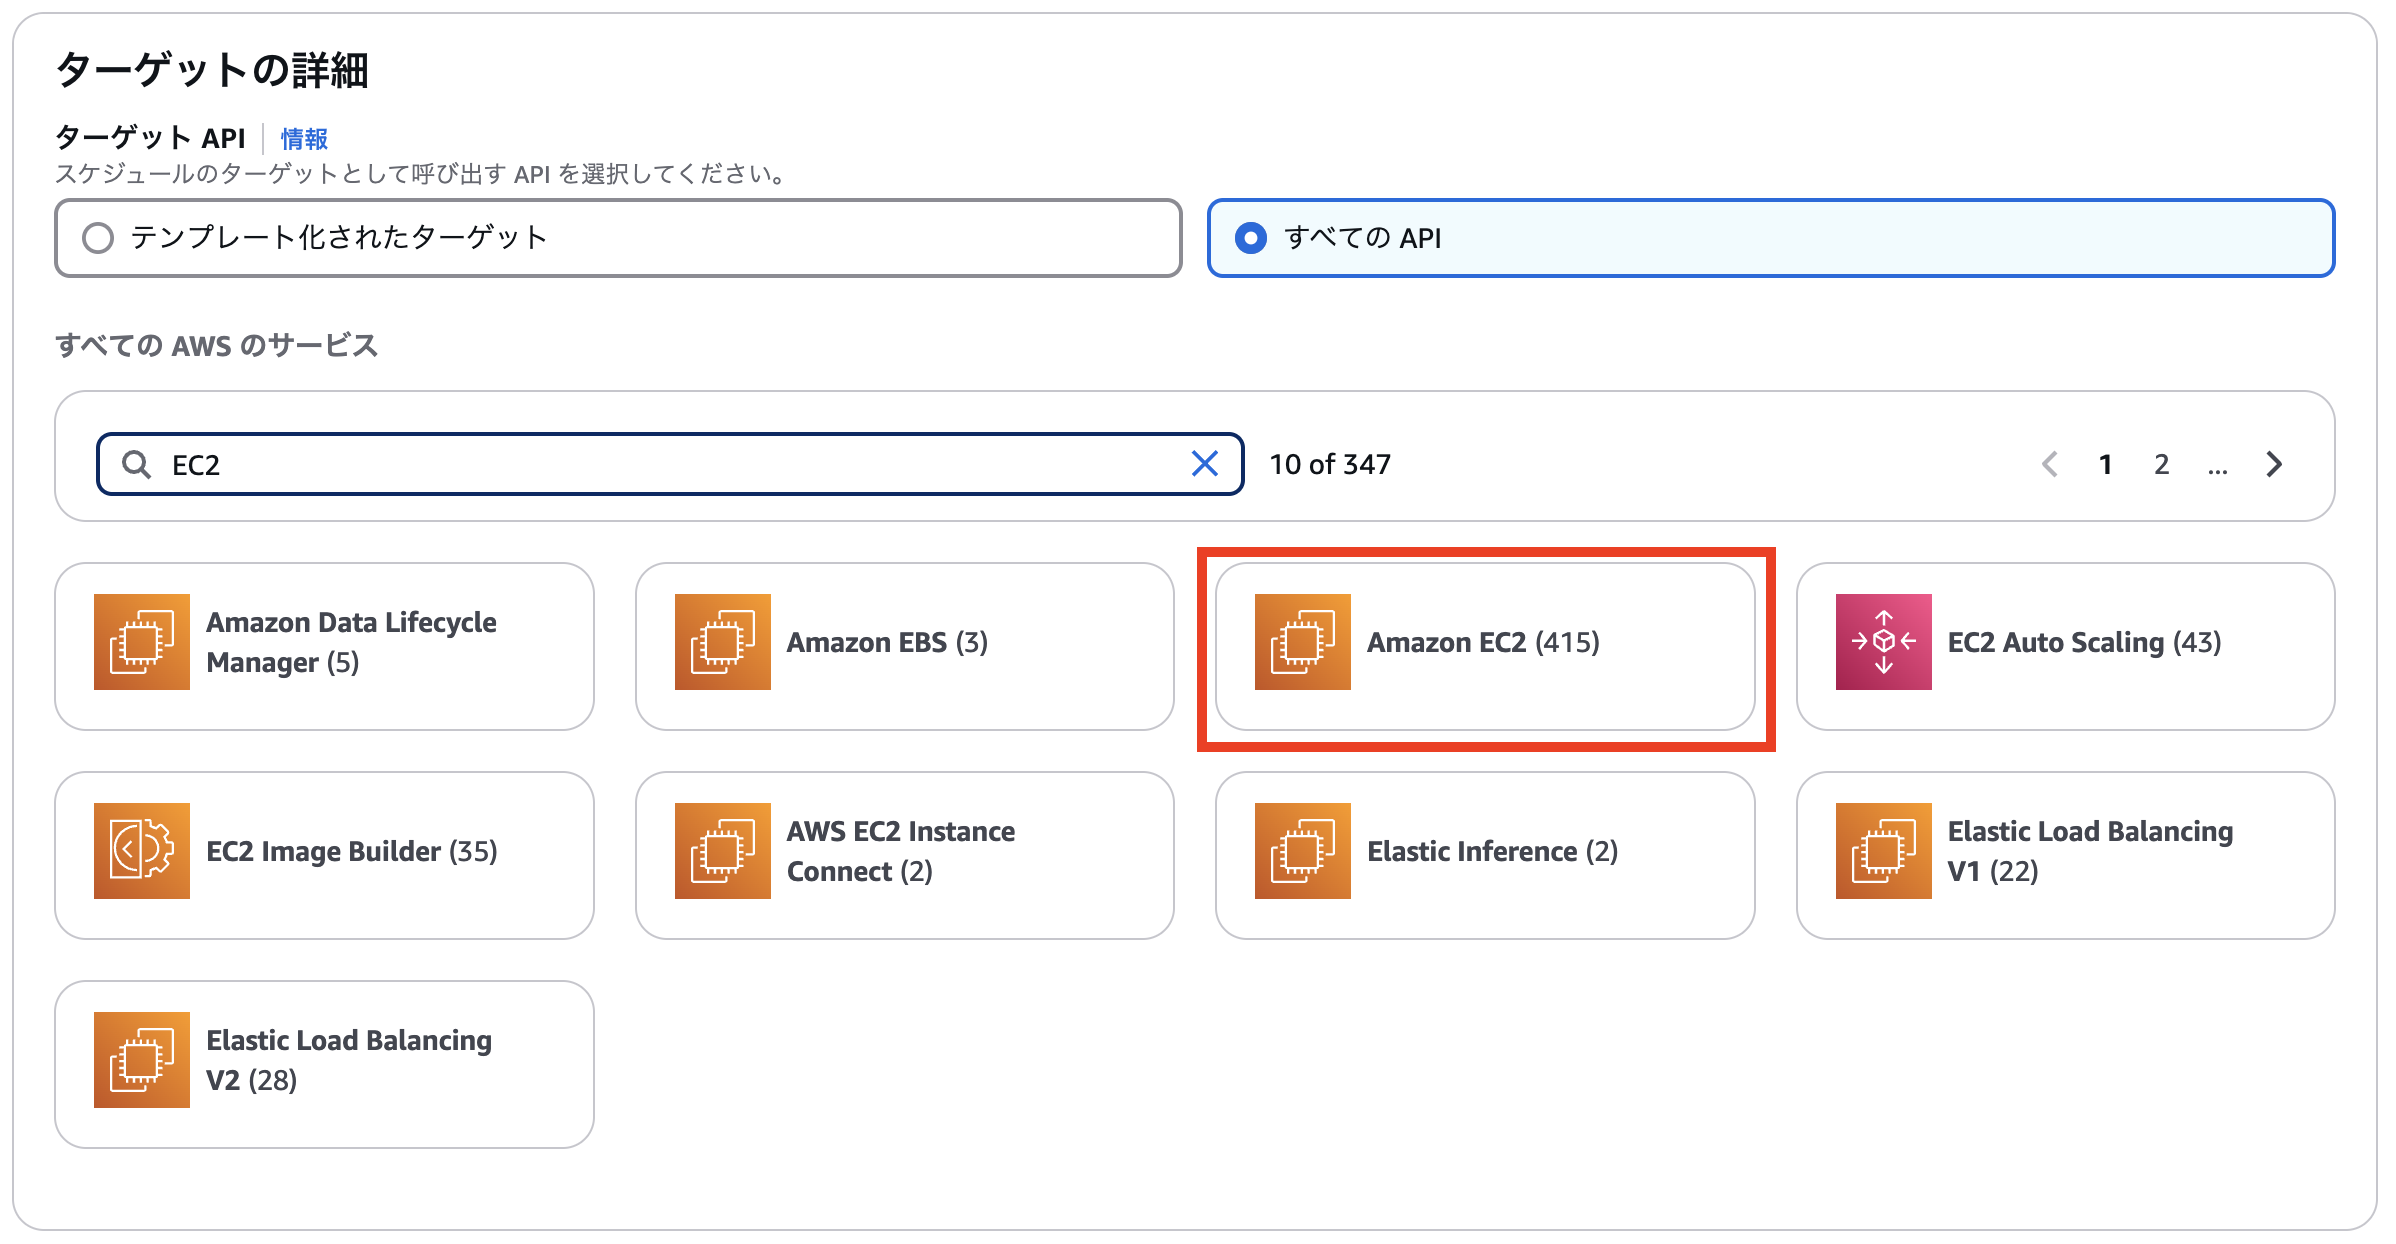
Task: Choose AWS EC2 Instance Connect (2) label
Action: (x=900, y=851)
